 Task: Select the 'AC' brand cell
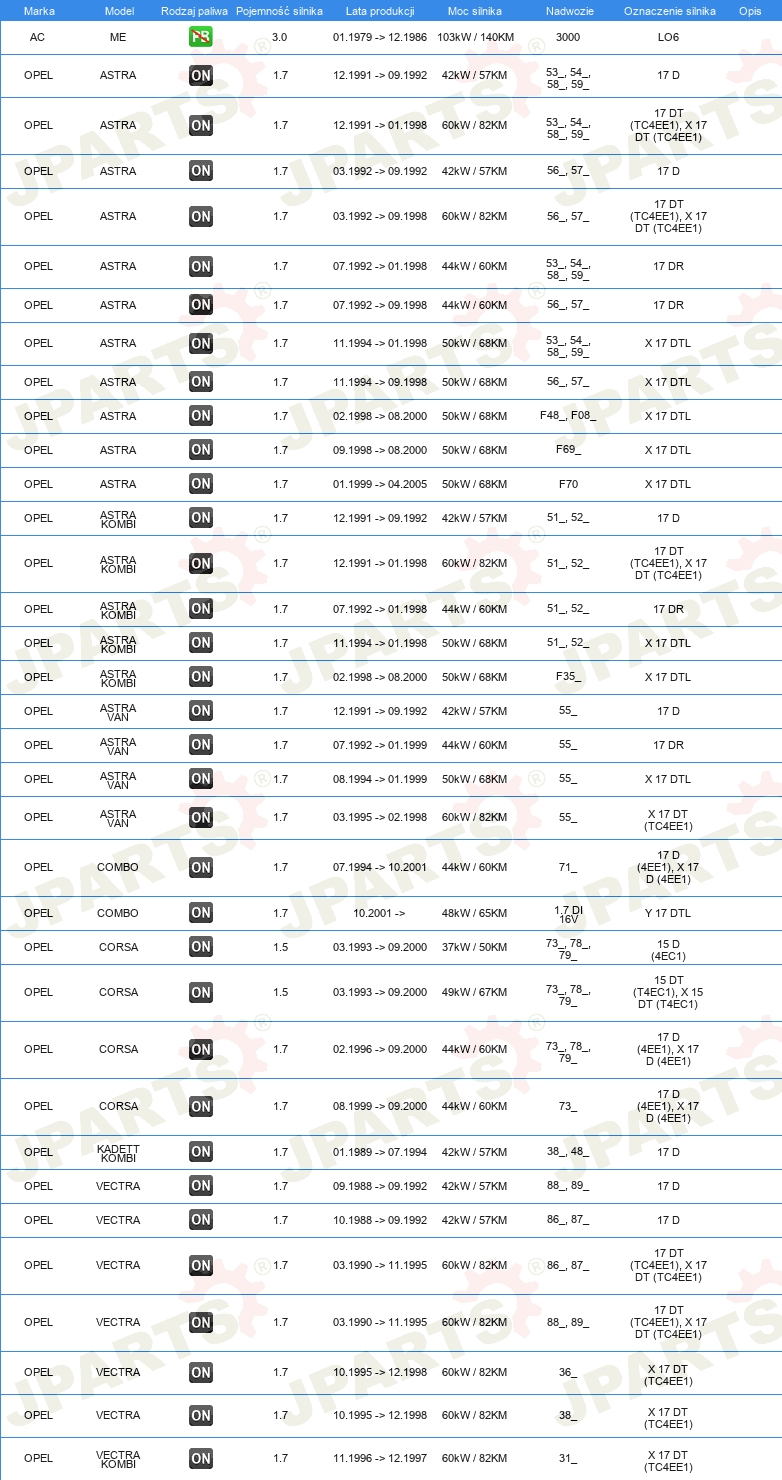point(38,37)
